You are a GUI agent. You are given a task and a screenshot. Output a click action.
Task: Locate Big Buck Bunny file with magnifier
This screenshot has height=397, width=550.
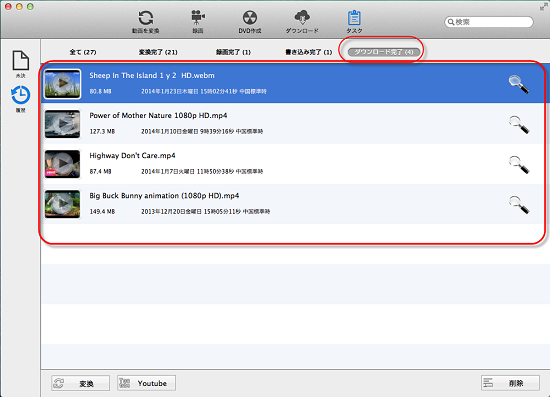519,204
